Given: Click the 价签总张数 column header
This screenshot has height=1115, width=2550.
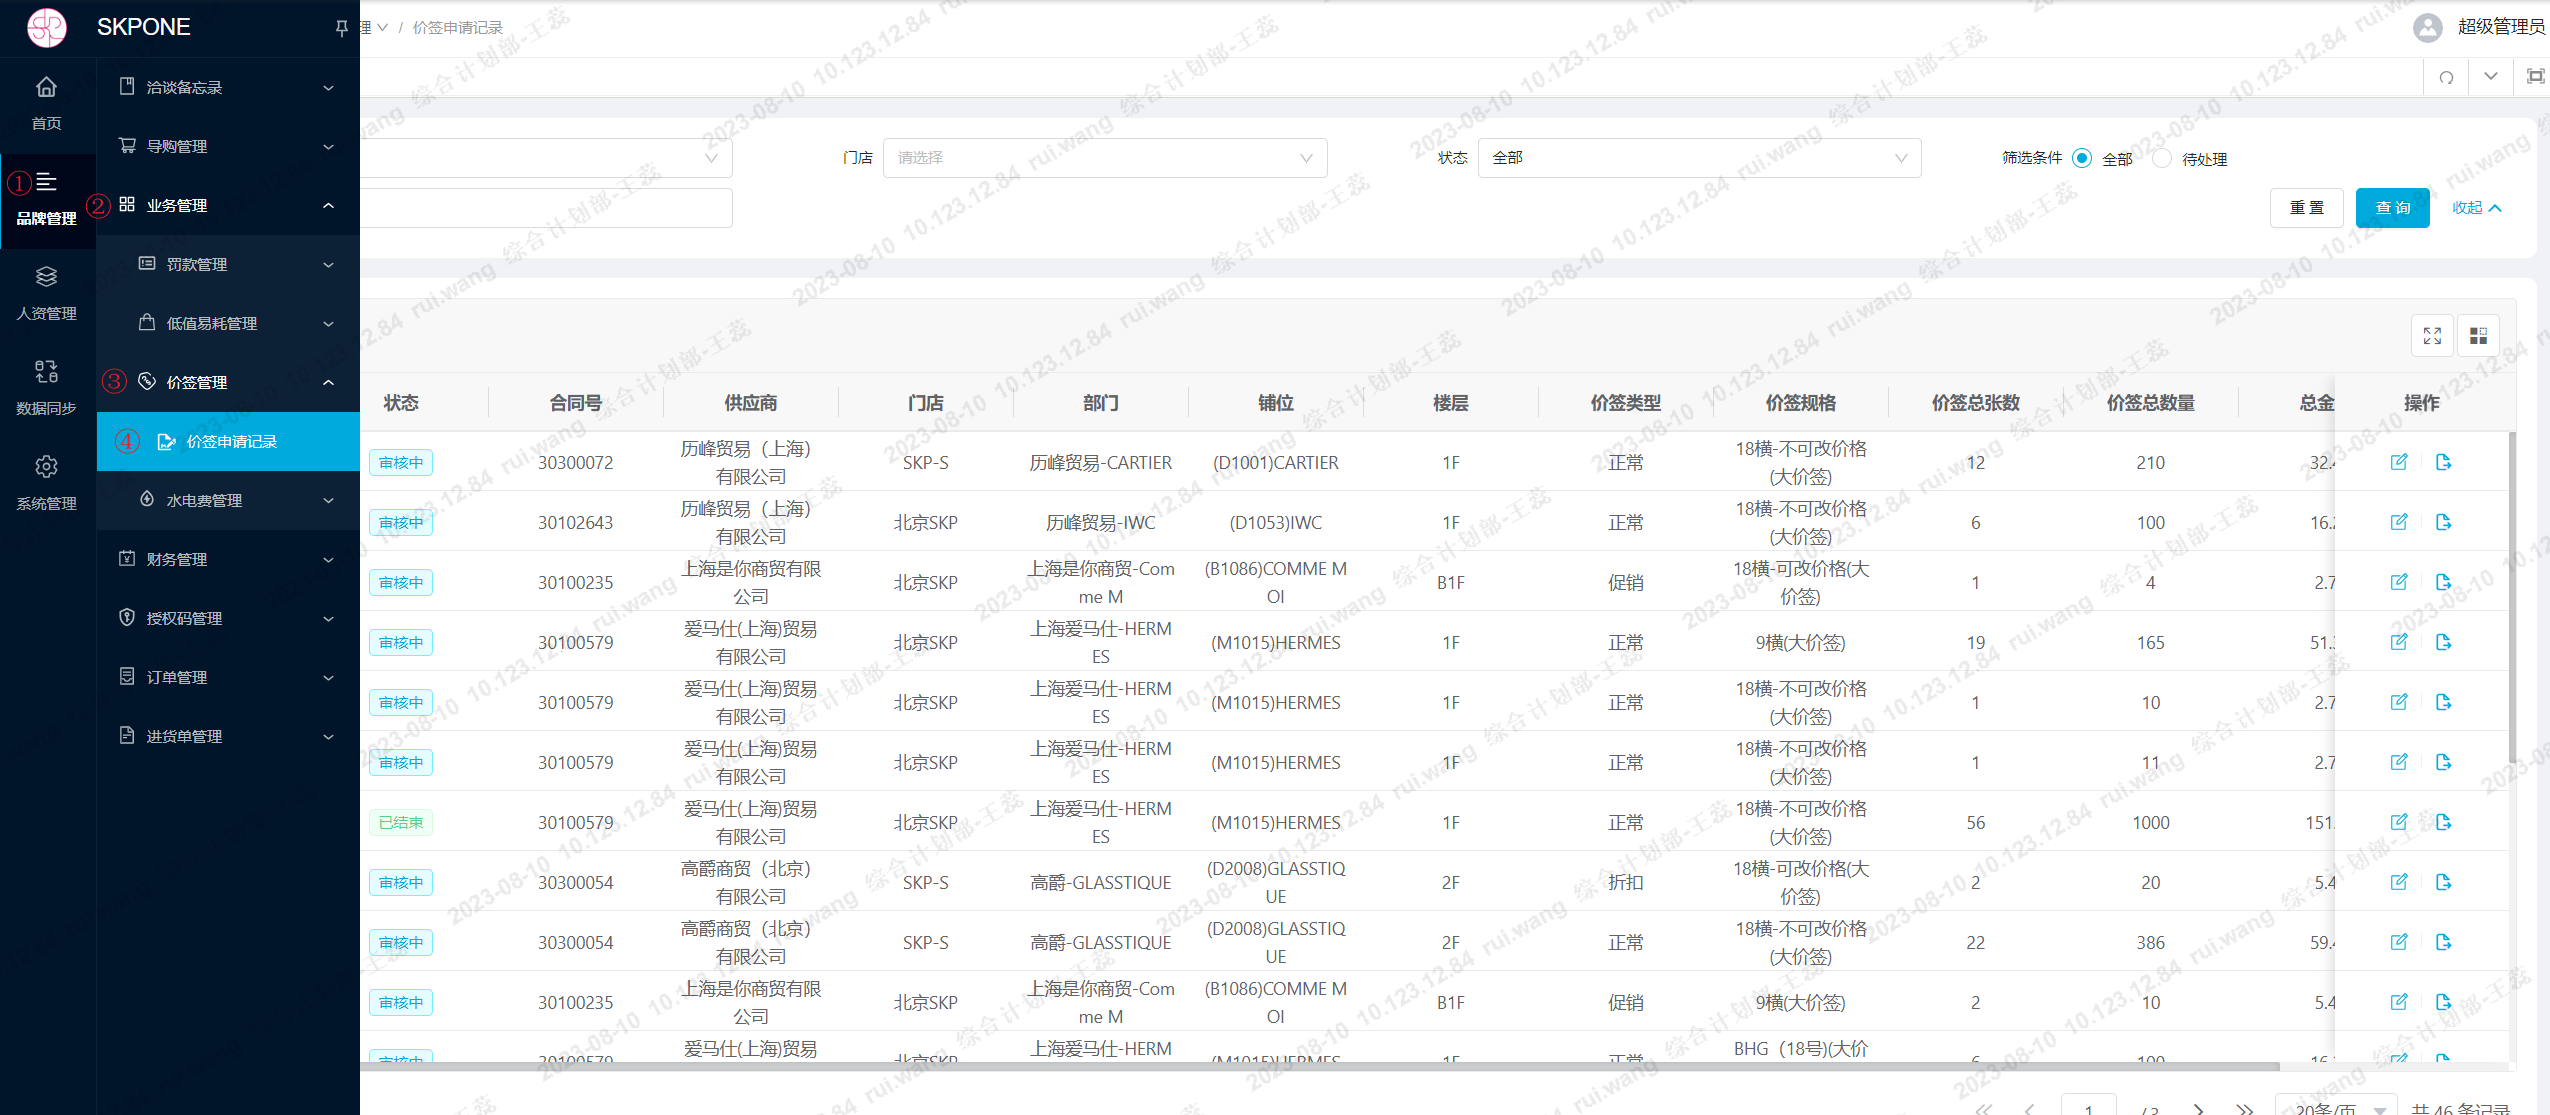Looking at the screenshot, I should (1976, 403).
